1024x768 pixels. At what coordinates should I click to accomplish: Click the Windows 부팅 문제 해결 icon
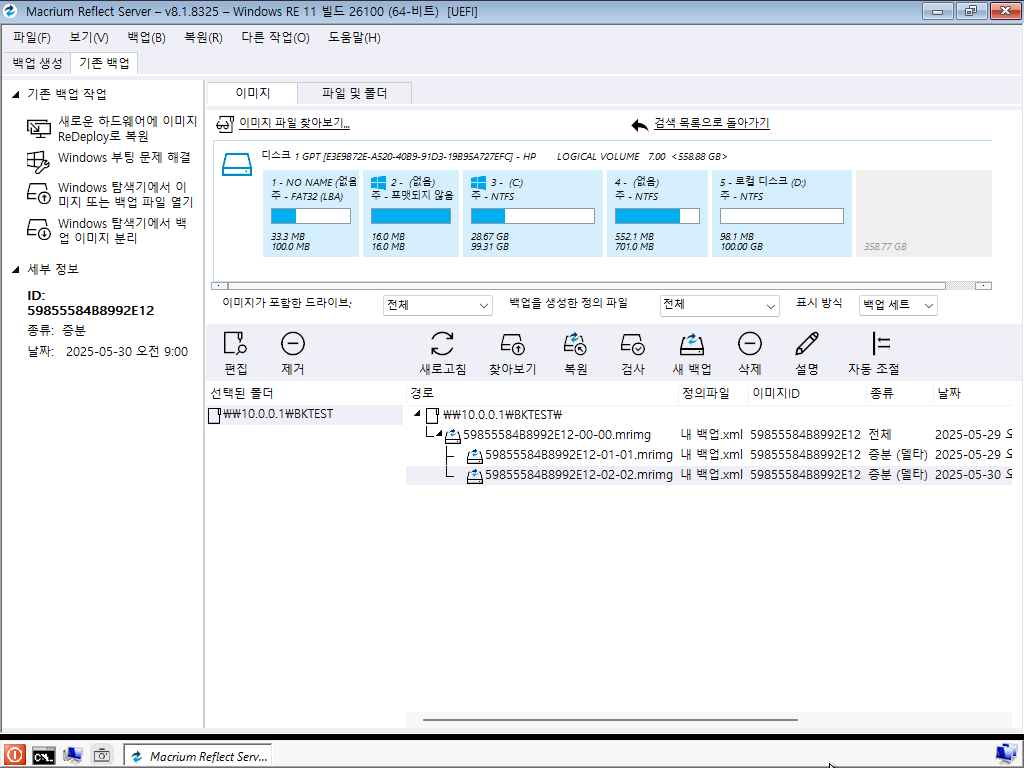click(x=38, y=161)
